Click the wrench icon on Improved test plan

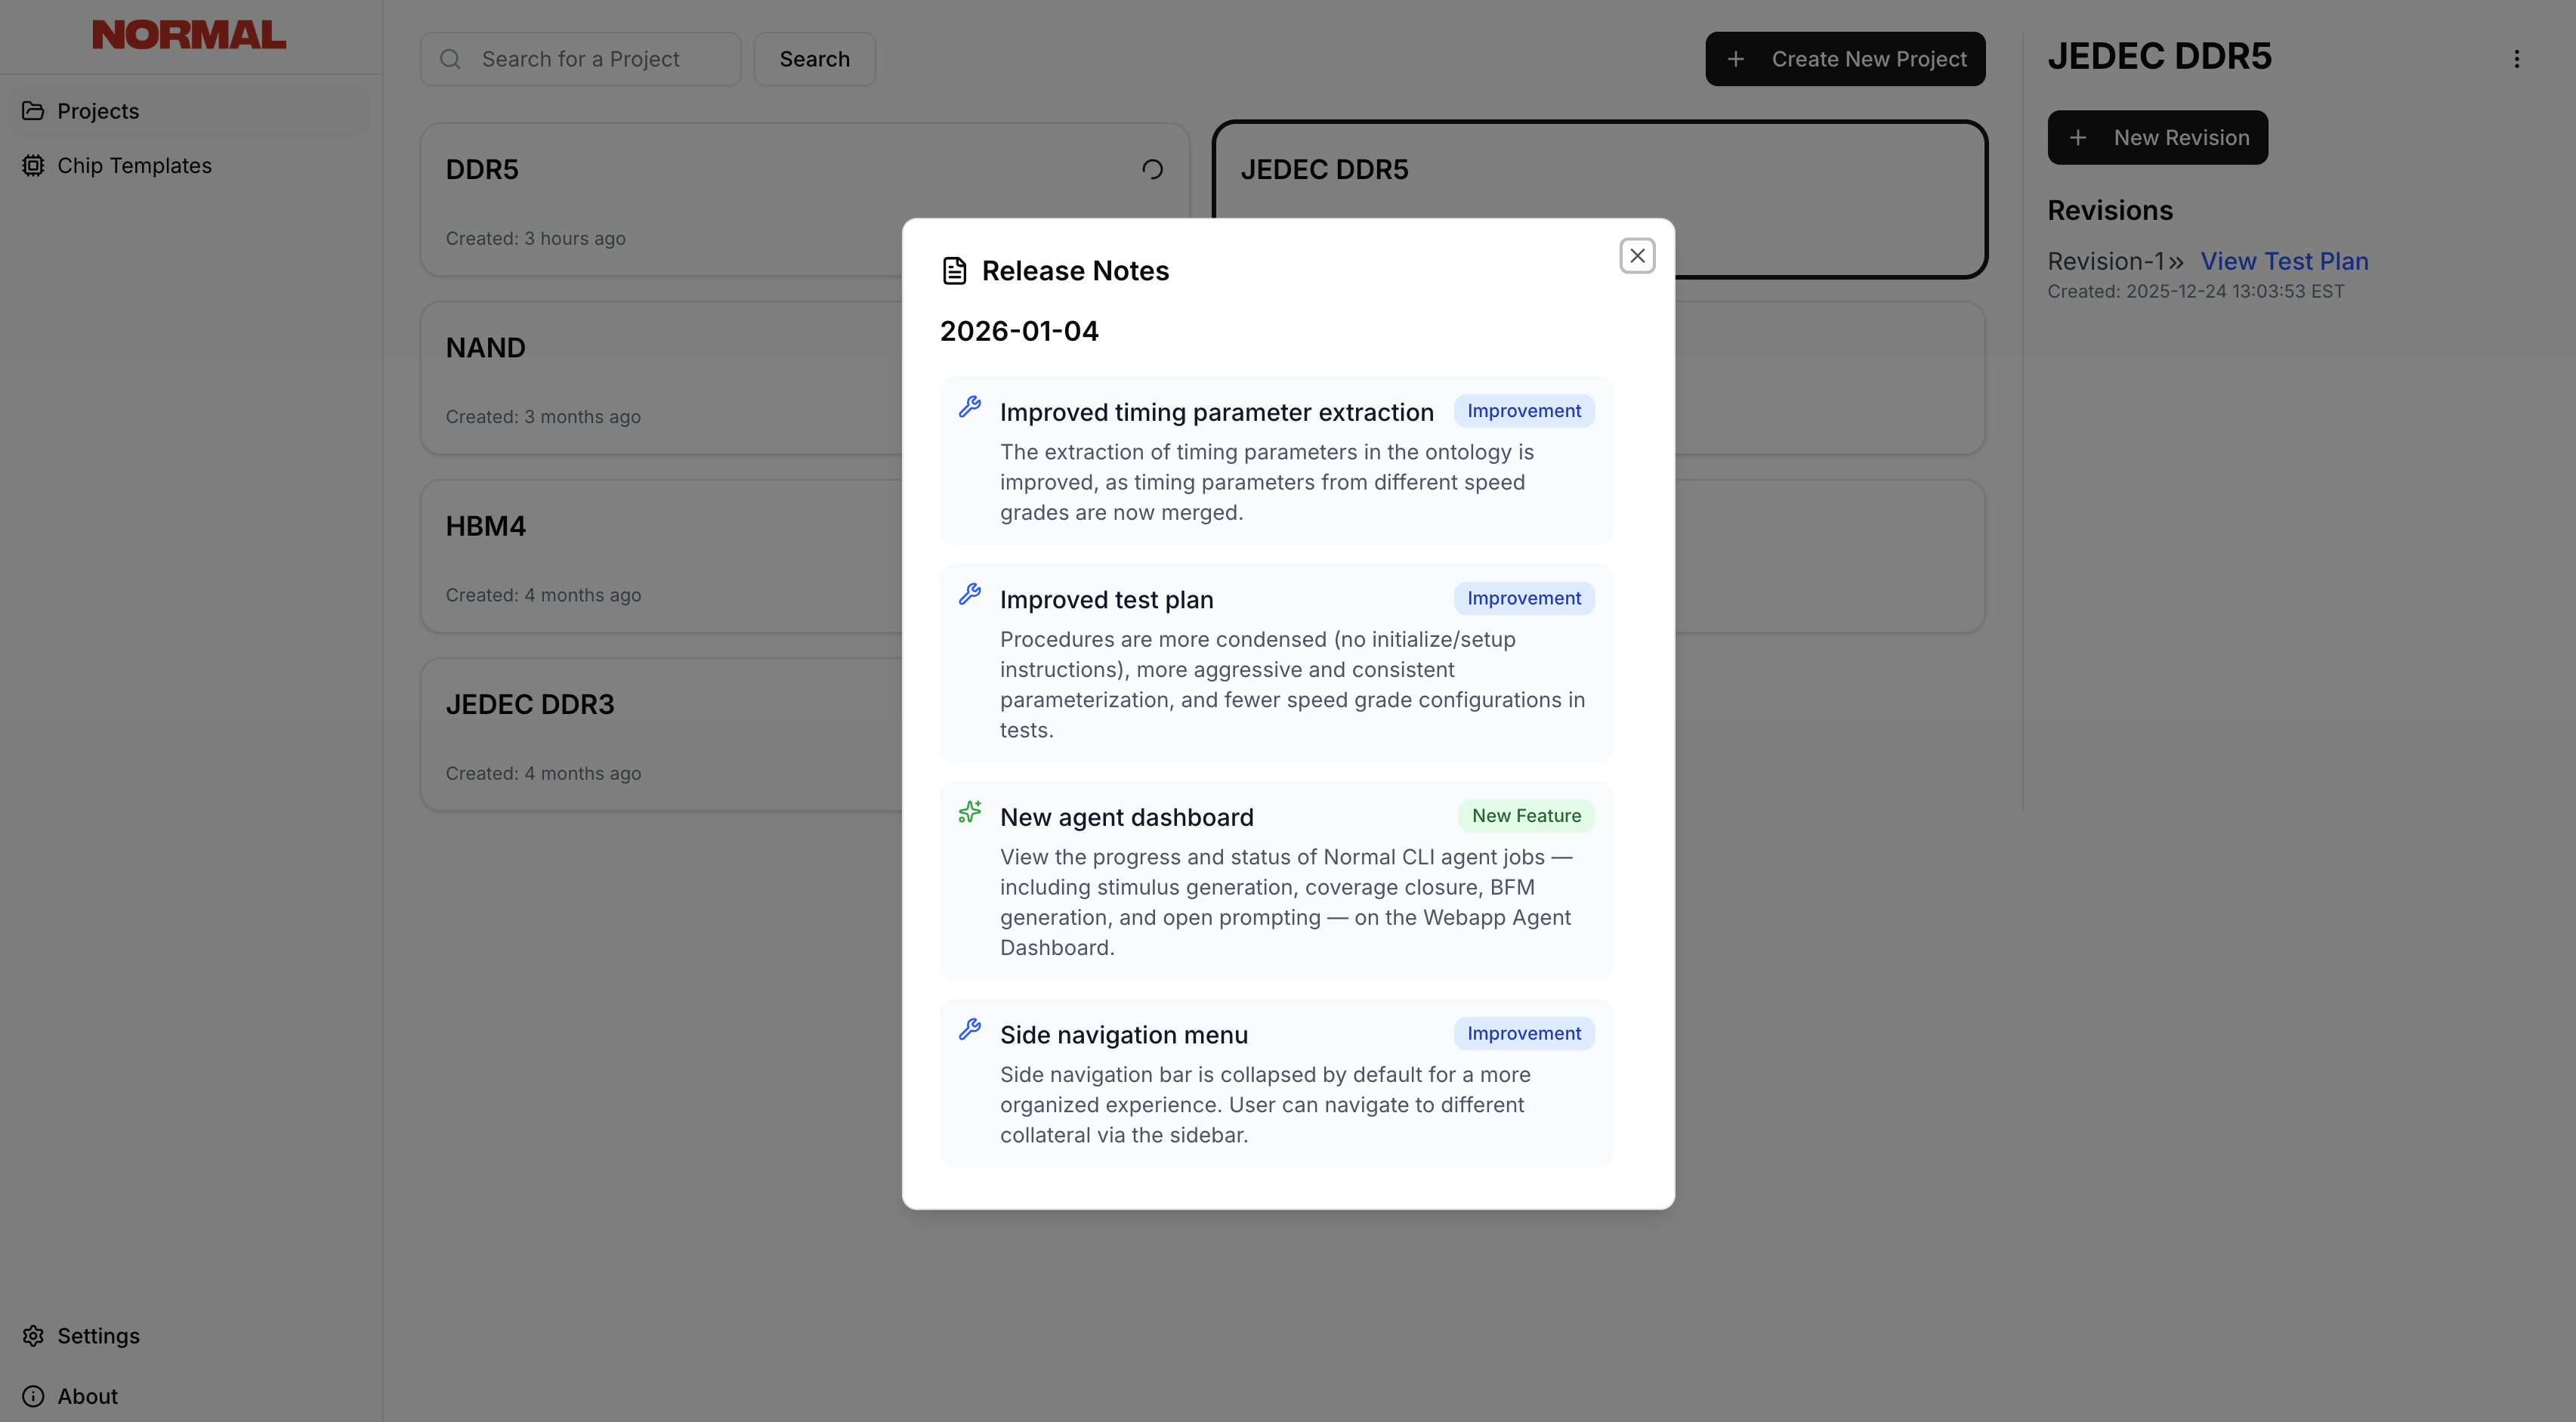pos(969,593)
